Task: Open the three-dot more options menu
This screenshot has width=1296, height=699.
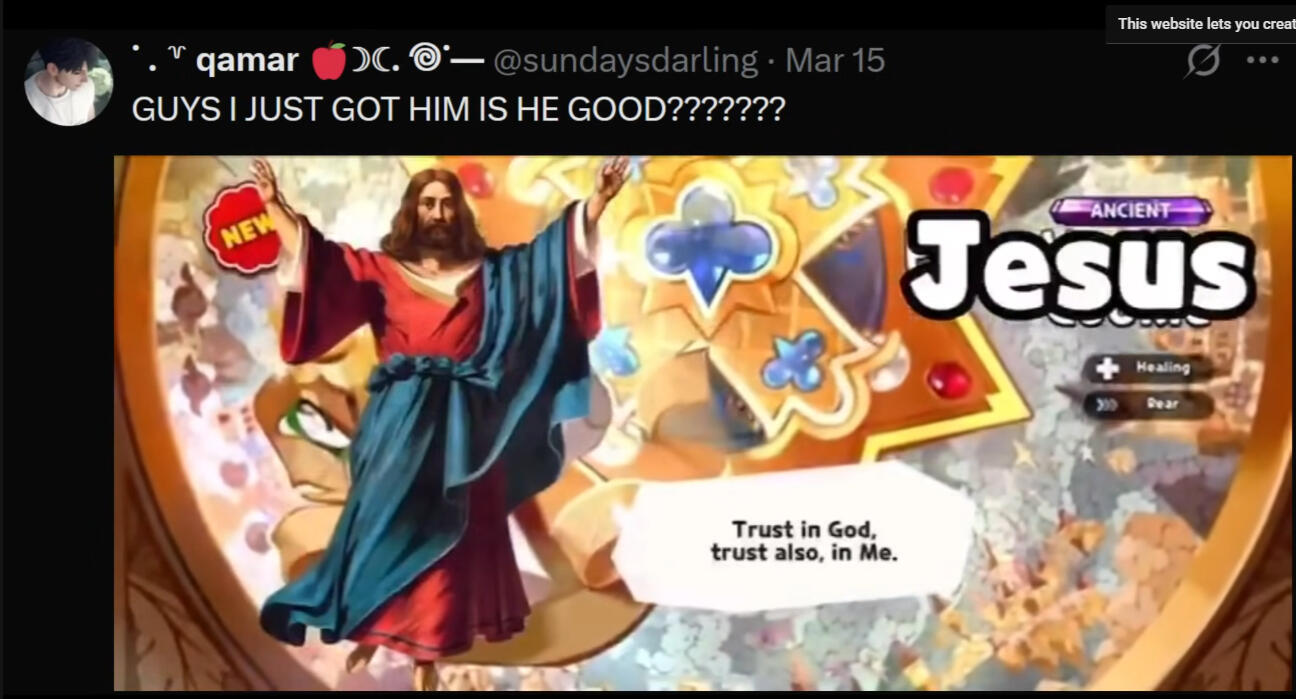Action: point(1262,60)
